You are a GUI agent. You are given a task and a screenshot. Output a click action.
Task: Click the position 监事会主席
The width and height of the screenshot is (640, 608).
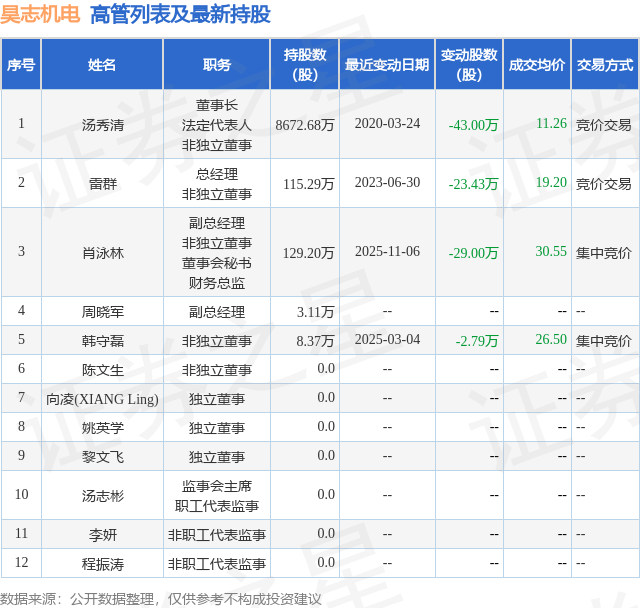tap(217, 486)
